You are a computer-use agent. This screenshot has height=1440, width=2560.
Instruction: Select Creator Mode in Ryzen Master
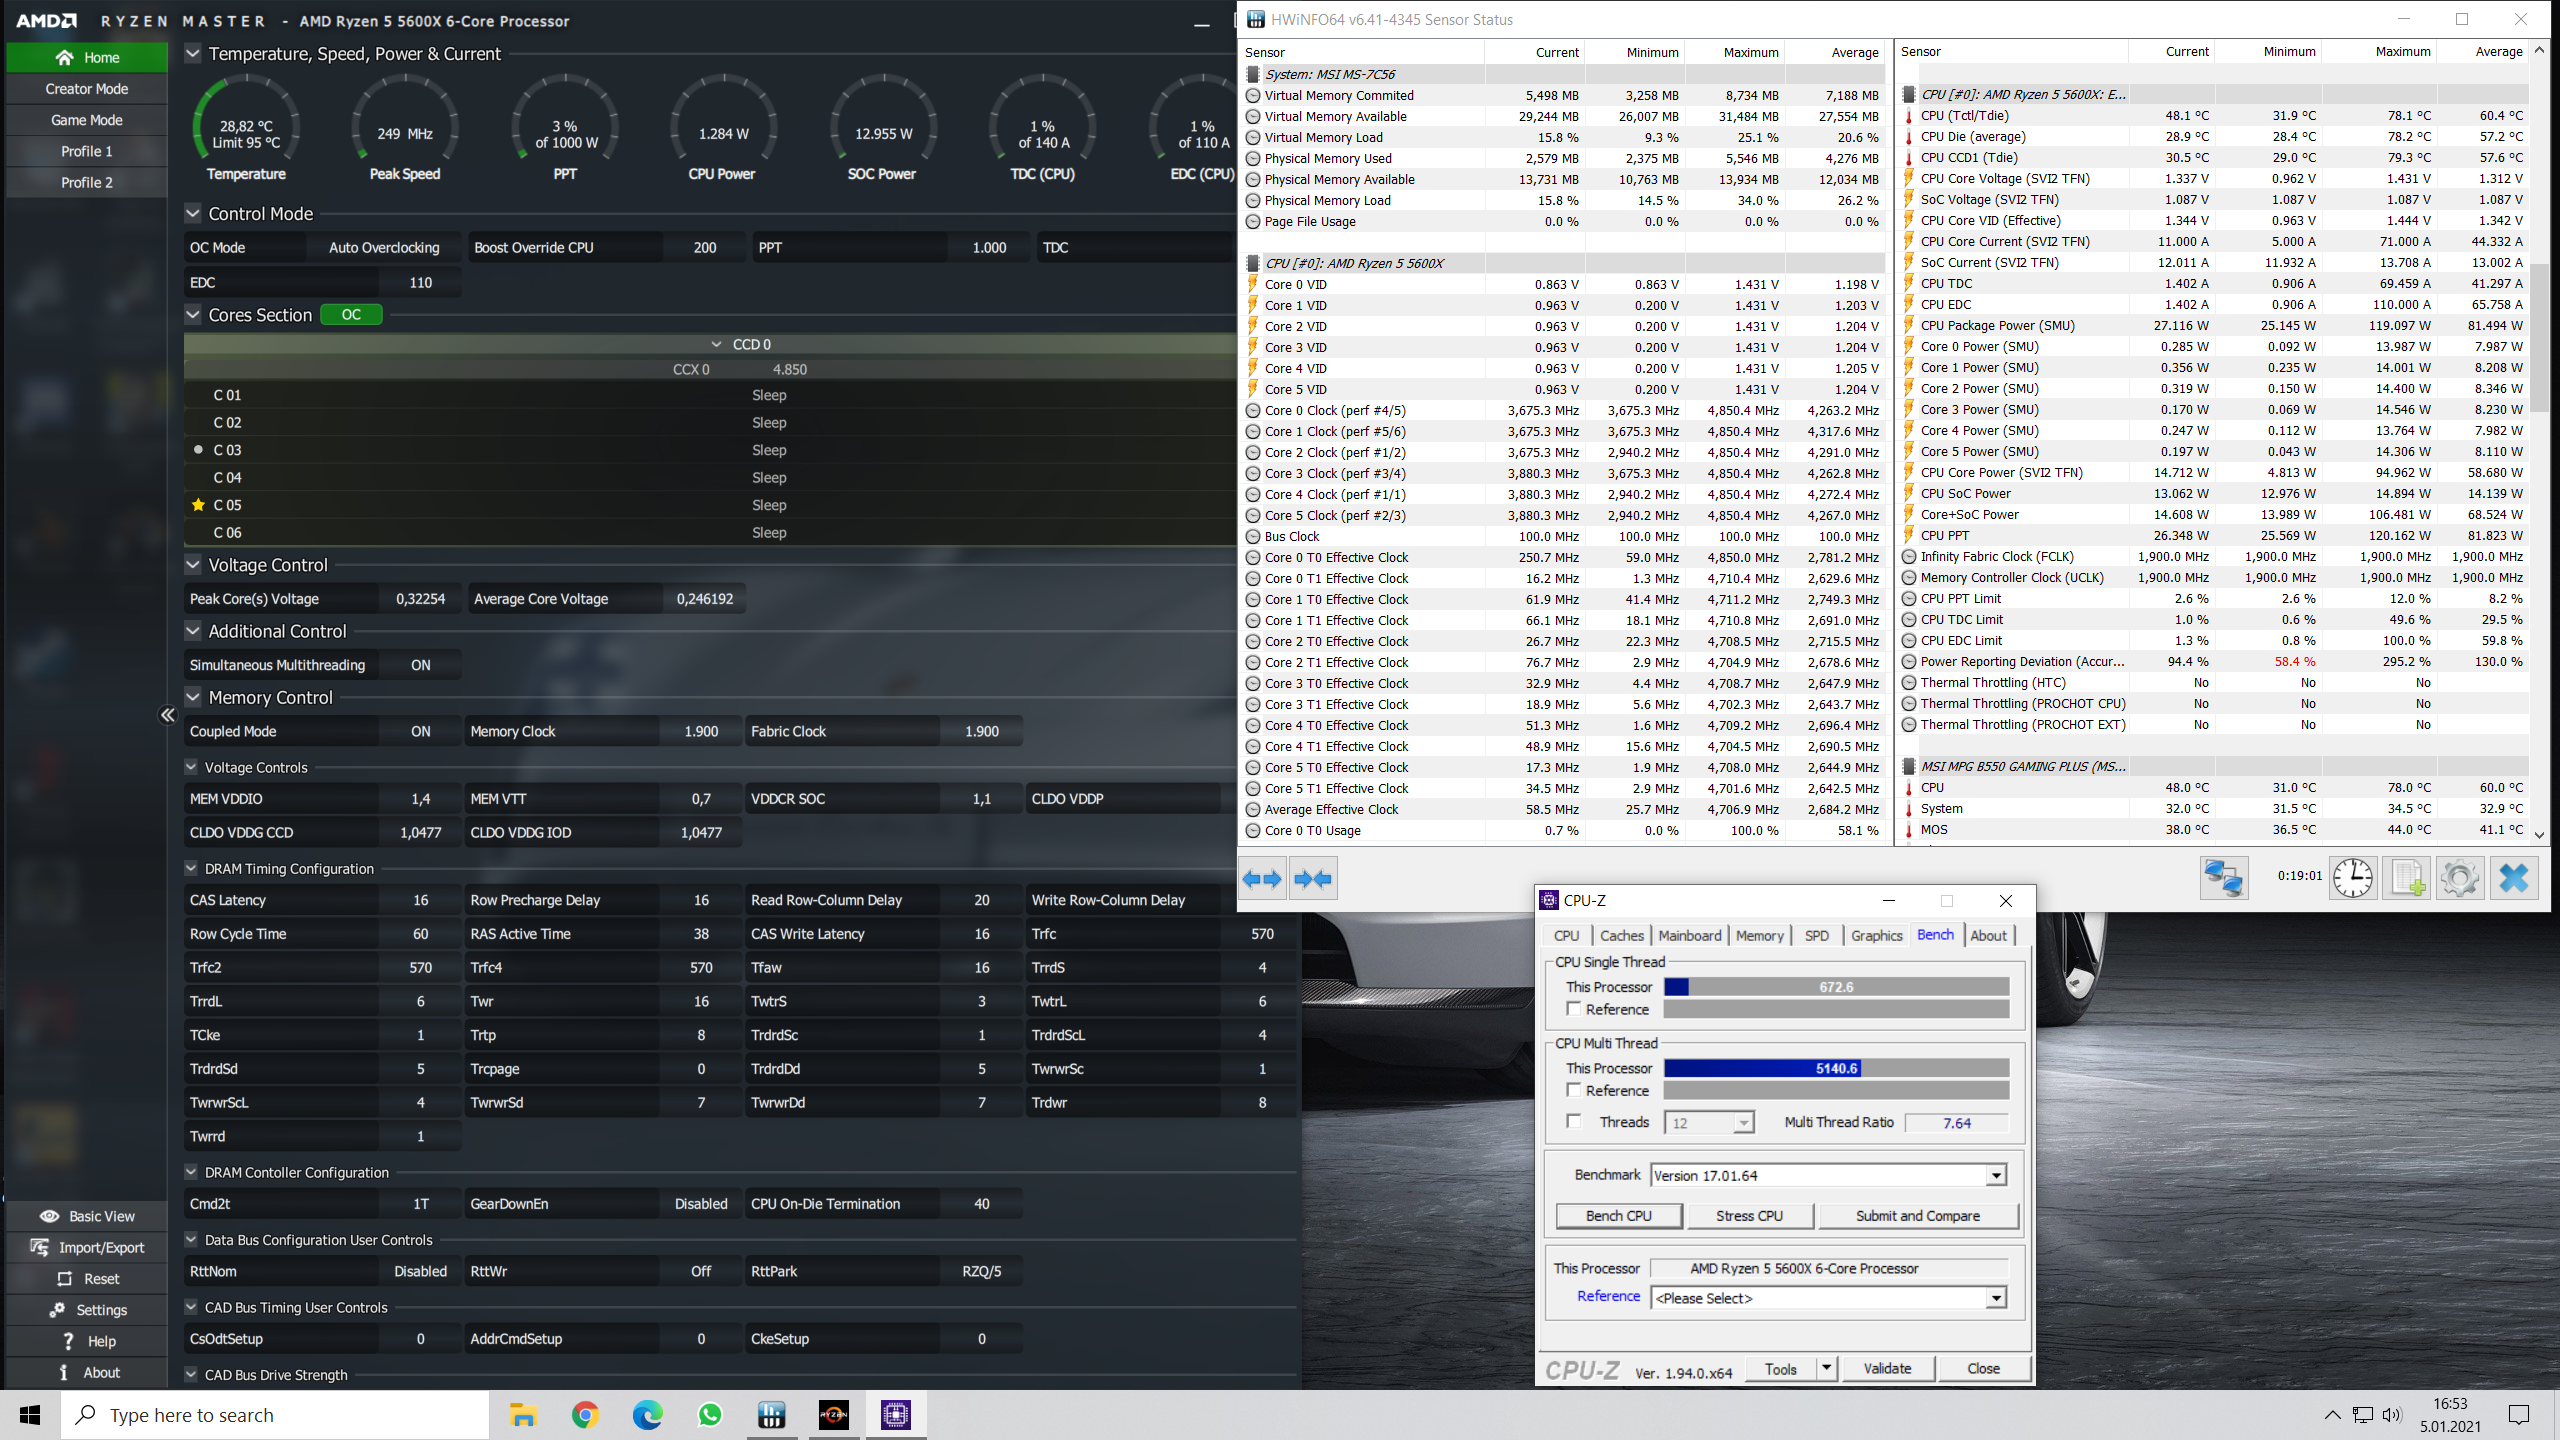pos(87,88)
